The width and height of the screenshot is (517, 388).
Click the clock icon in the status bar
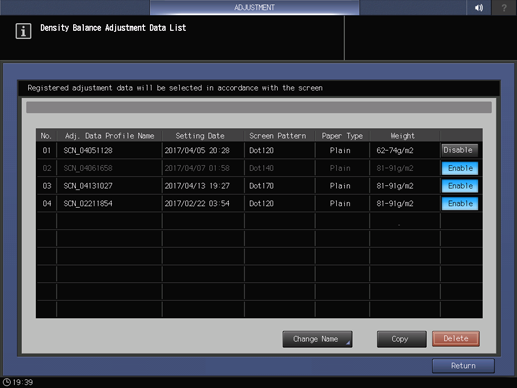click(7, 382)
